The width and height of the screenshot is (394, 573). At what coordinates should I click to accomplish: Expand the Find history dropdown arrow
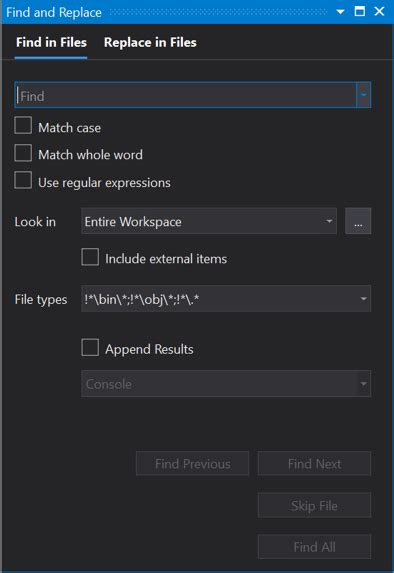pos(364,95)
